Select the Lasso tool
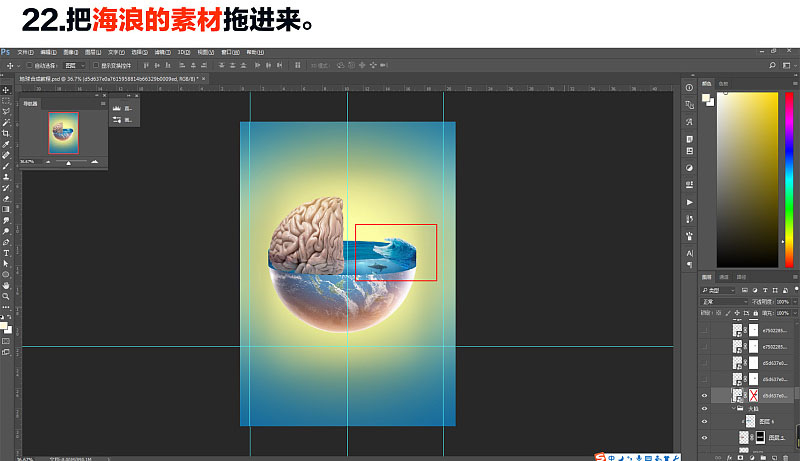Viewport: 800px width, 461px height. coord(6,112)
